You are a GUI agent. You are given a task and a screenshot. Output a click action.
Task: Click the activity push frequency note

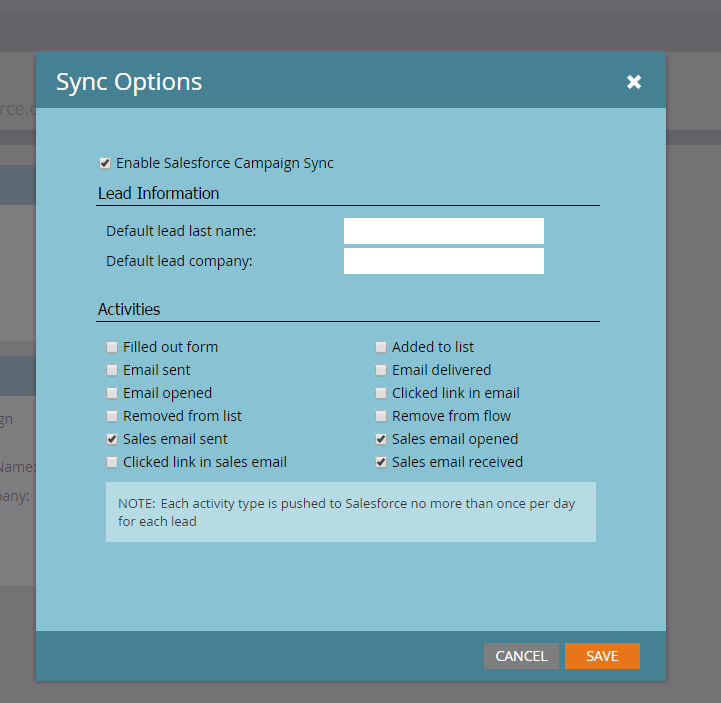[x=350, y=512]
